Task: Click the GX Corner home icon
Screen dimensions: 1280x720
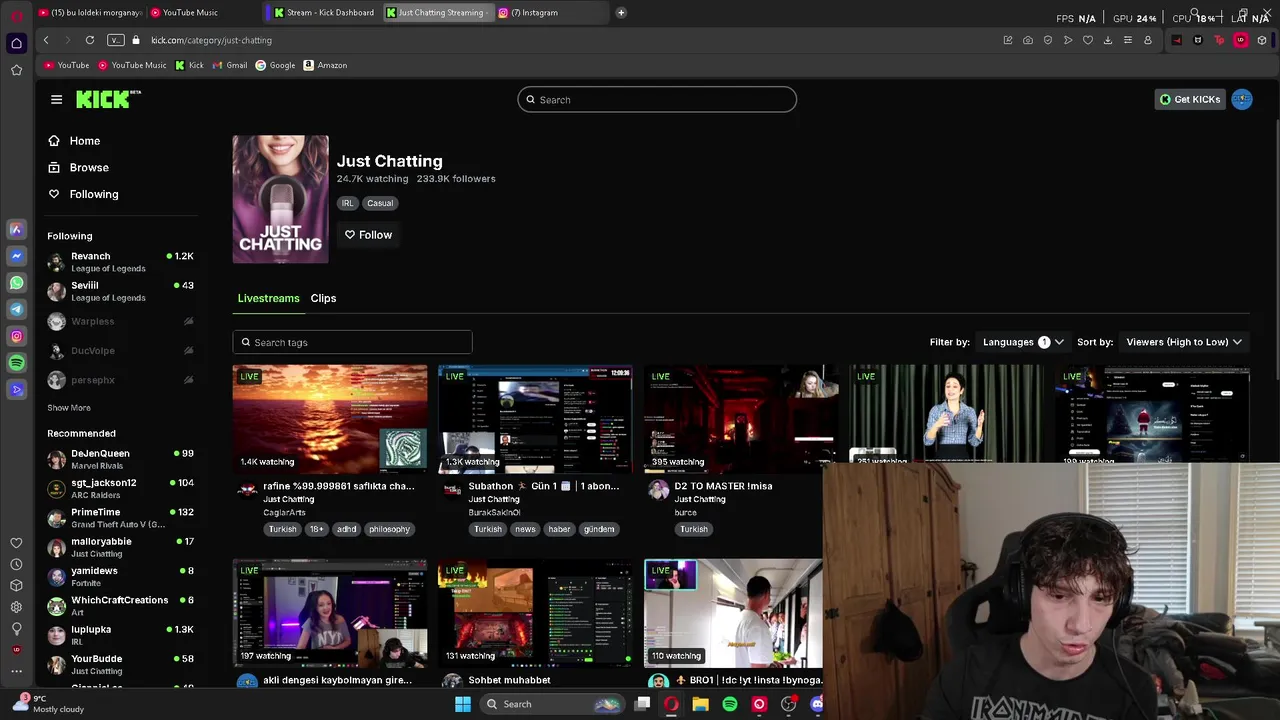Action: (x=16, y=43)
